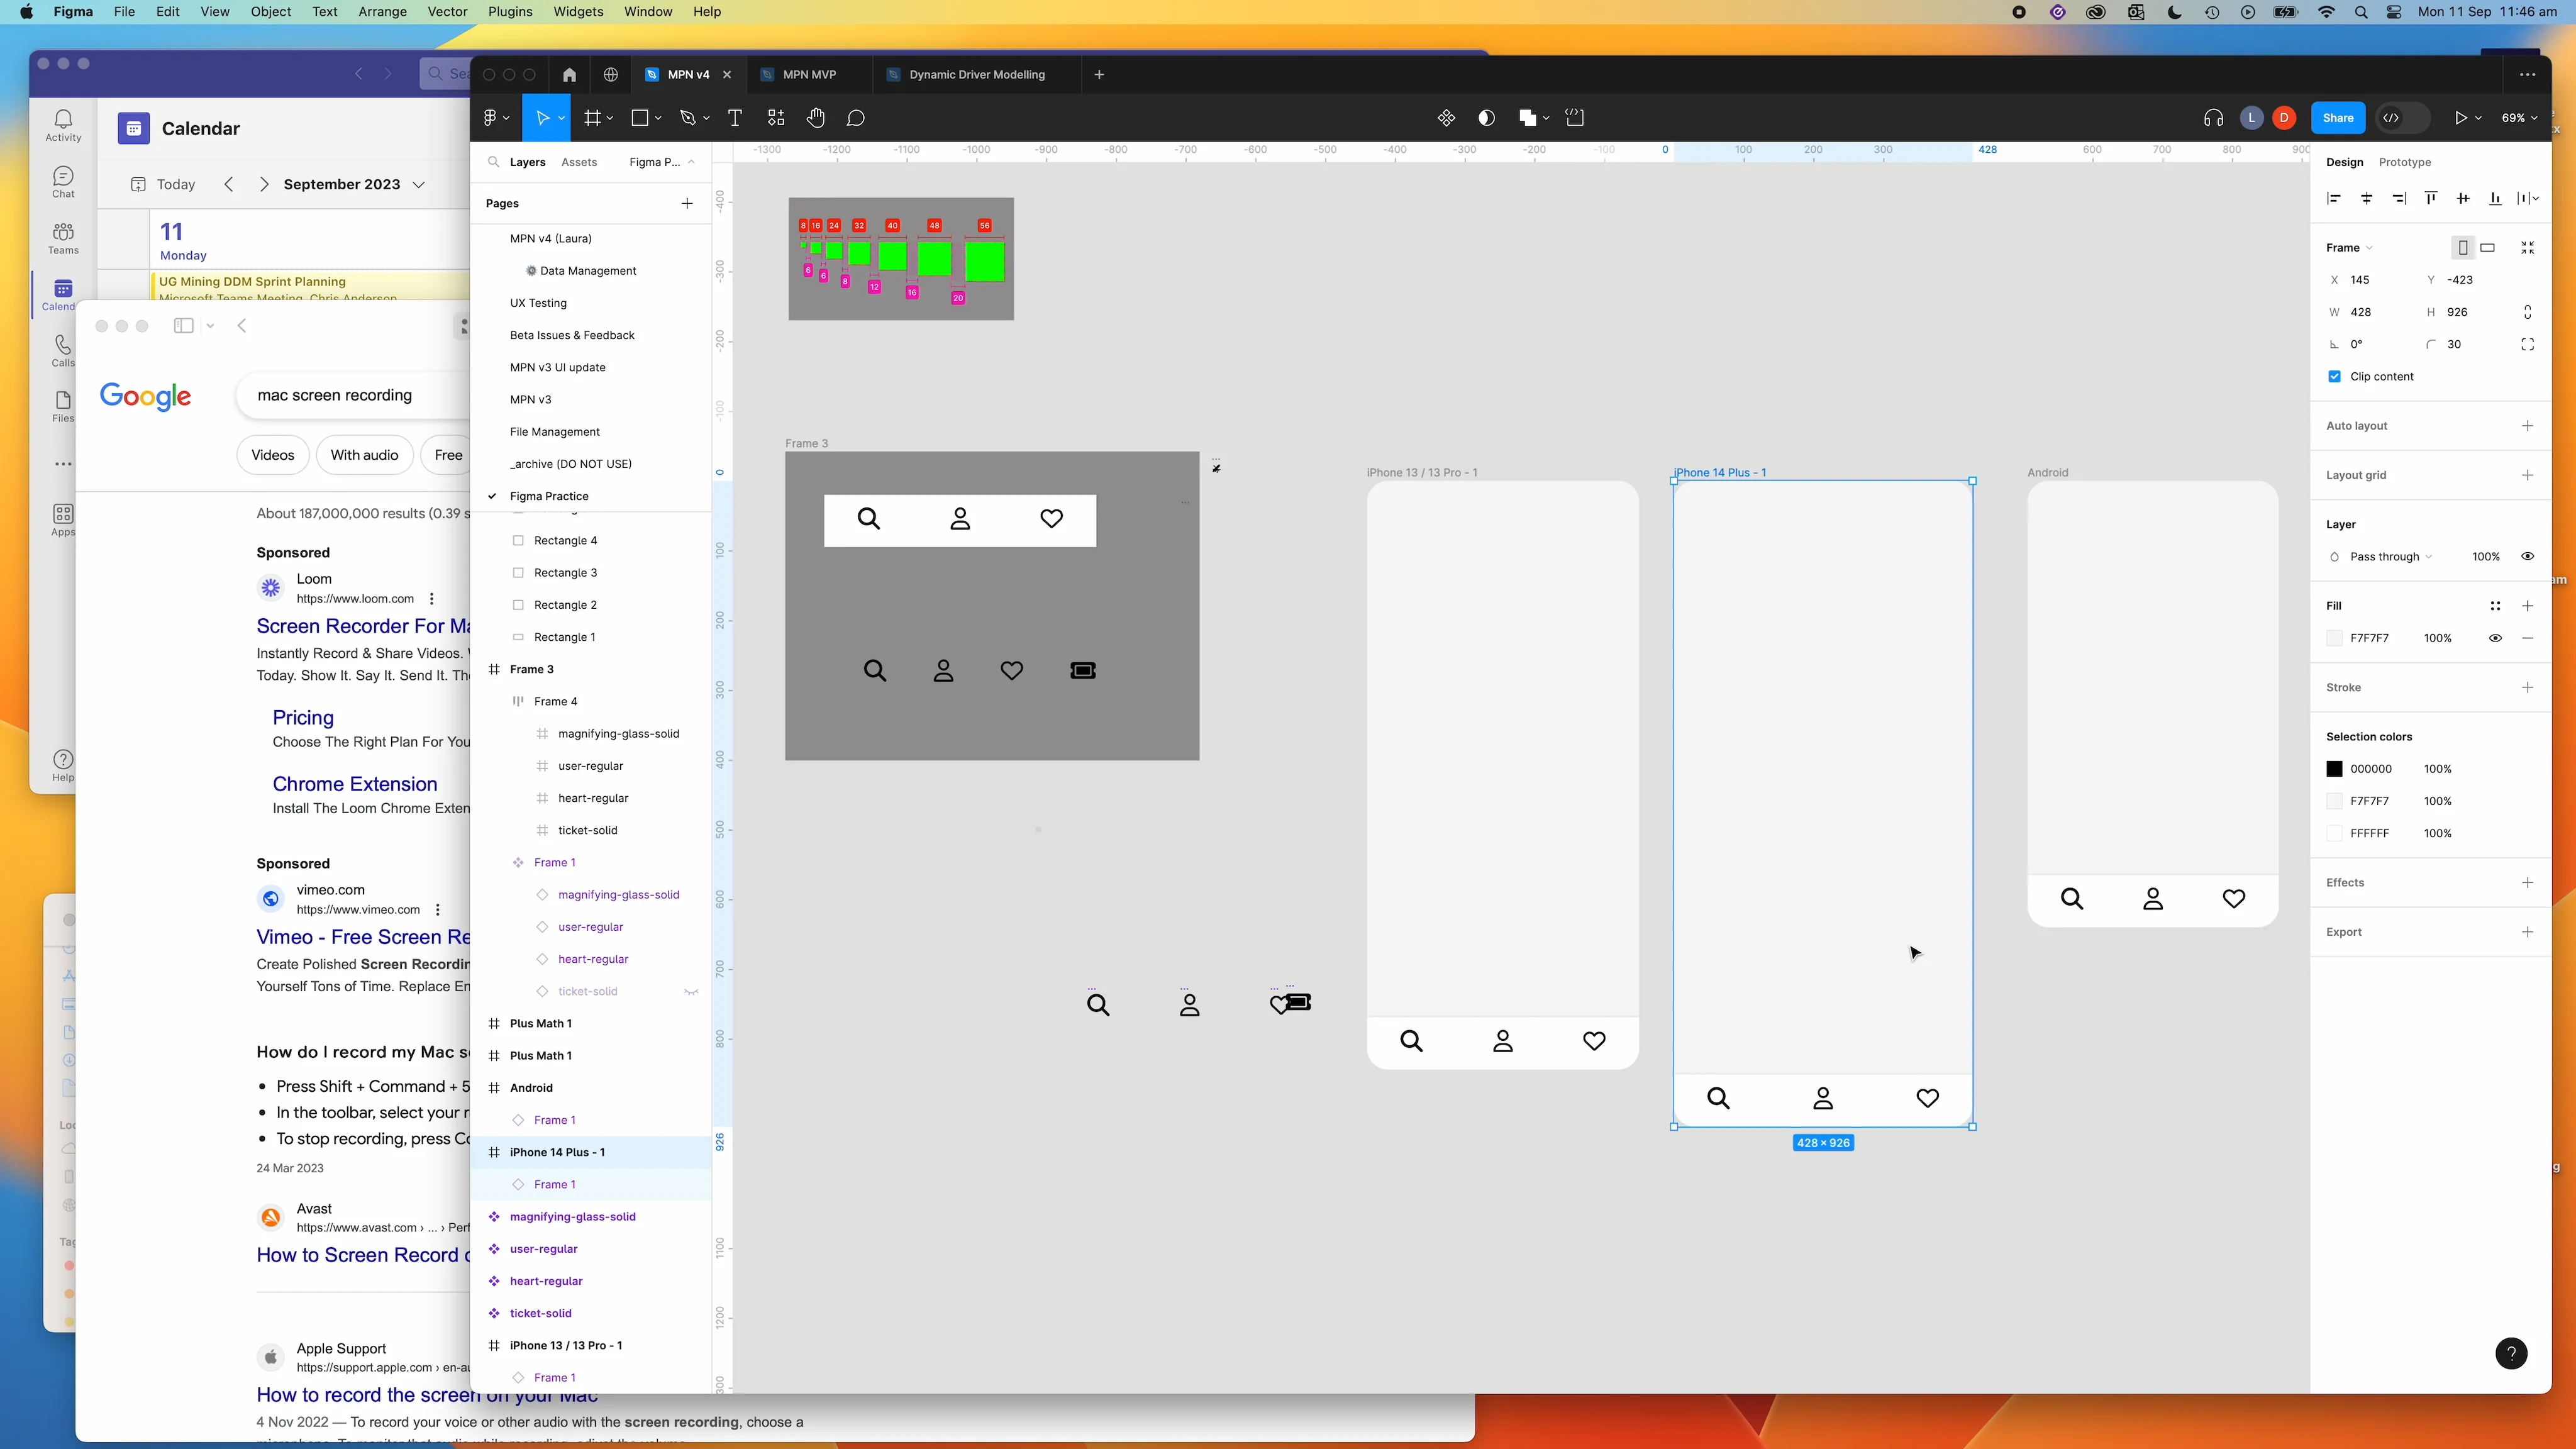
Task: Select the Rectangle shape tool
Action: 640,118
